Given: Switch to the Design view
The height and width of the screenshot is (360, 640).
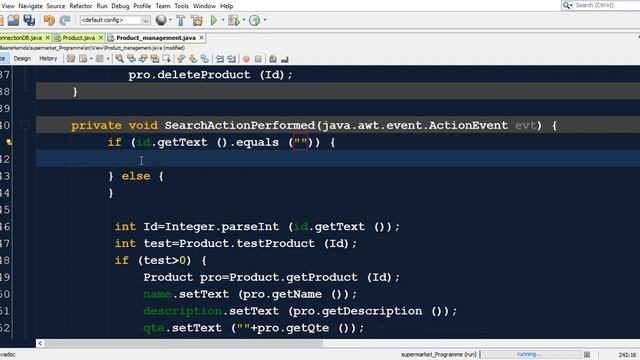Looking at the screenshot, I should (x=22, y=59).
